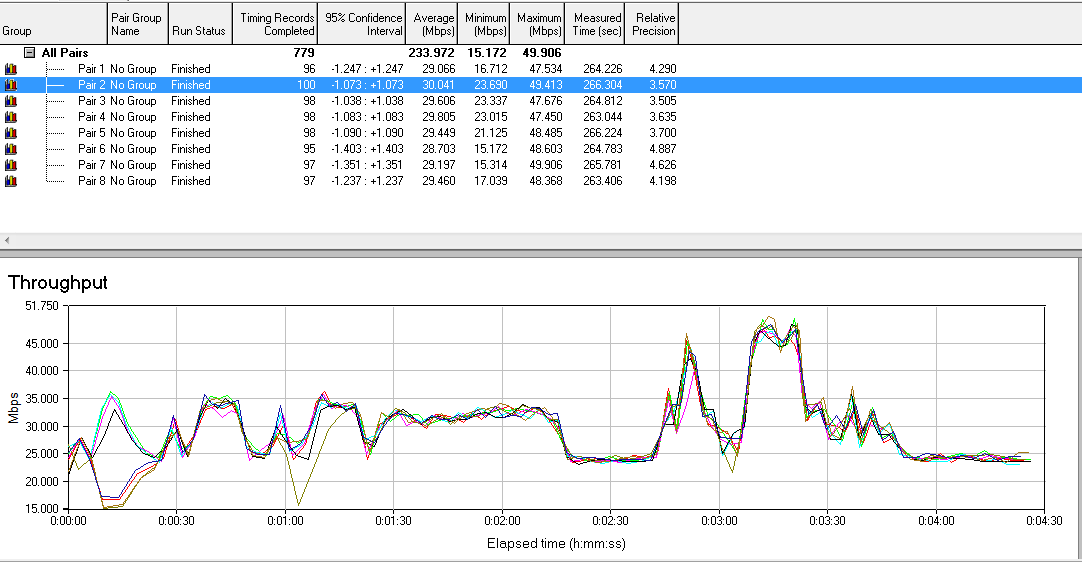Sort by Run Status column header
The height and width of the screenshot is (562, 1082).
coord(199,24)
